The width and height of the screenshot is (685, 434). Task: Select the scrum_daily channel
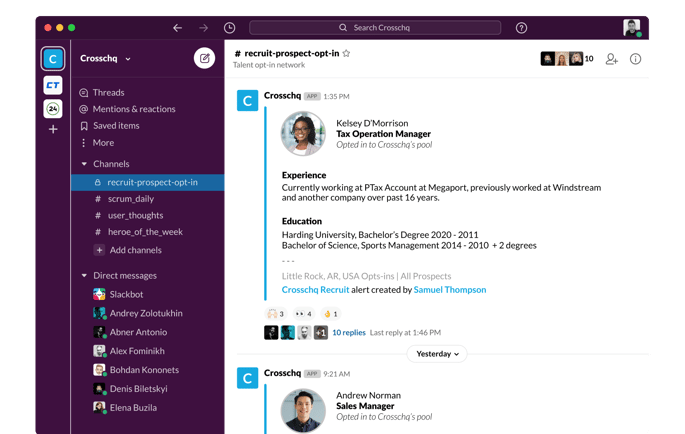130,199
